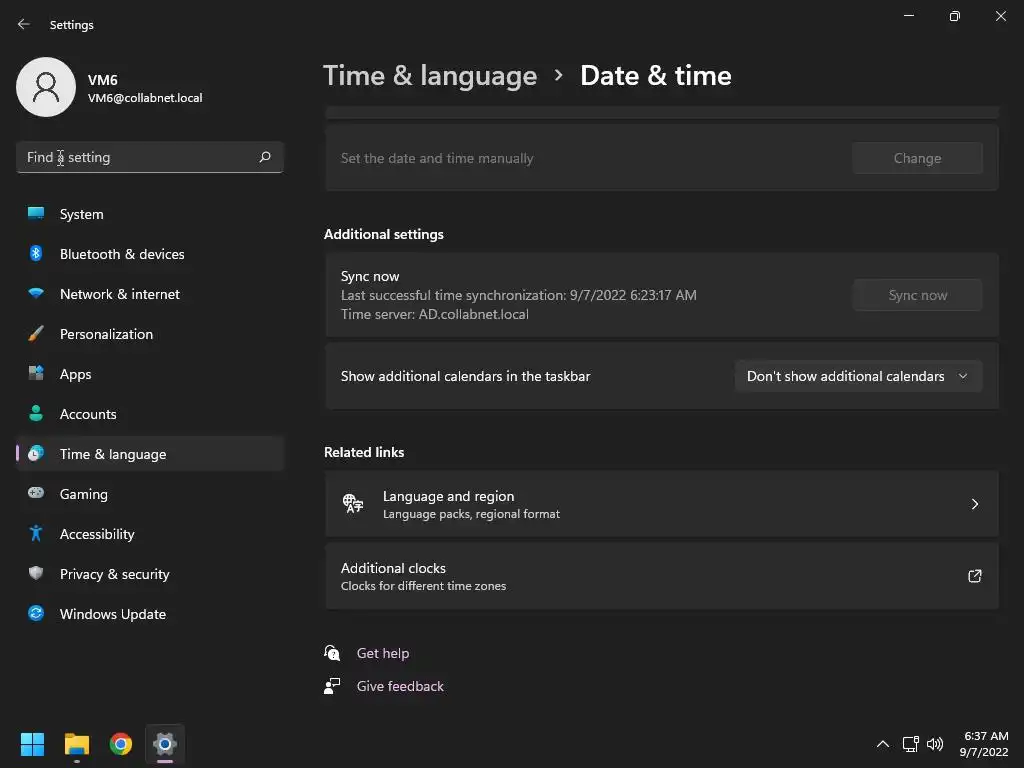
Task: Click the volume speaker tray icon
Action: click(x=935, y=744)
